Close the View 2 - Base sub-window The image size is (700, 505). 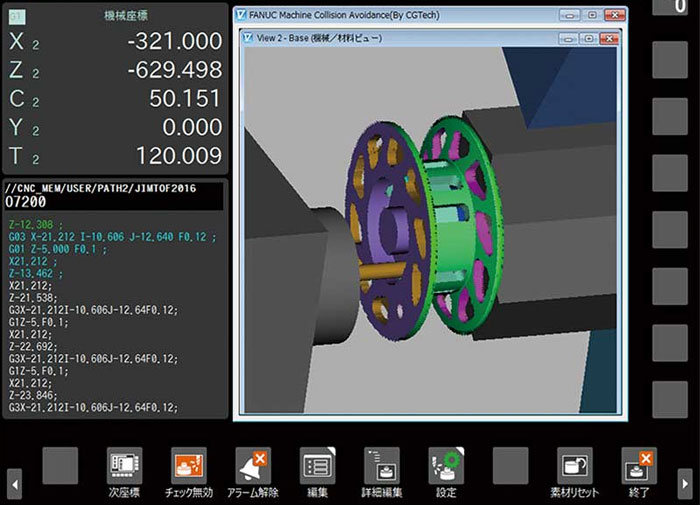(x=609, y=39)
